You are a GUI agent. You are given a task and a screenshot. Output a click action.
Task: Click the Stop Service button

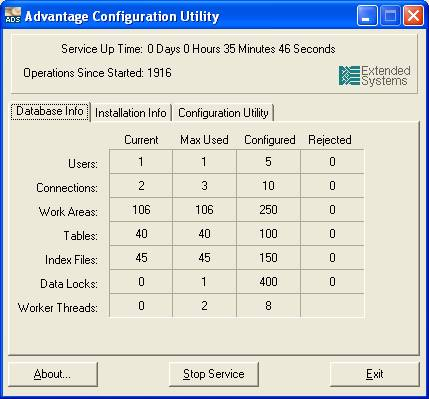(214, 374)
